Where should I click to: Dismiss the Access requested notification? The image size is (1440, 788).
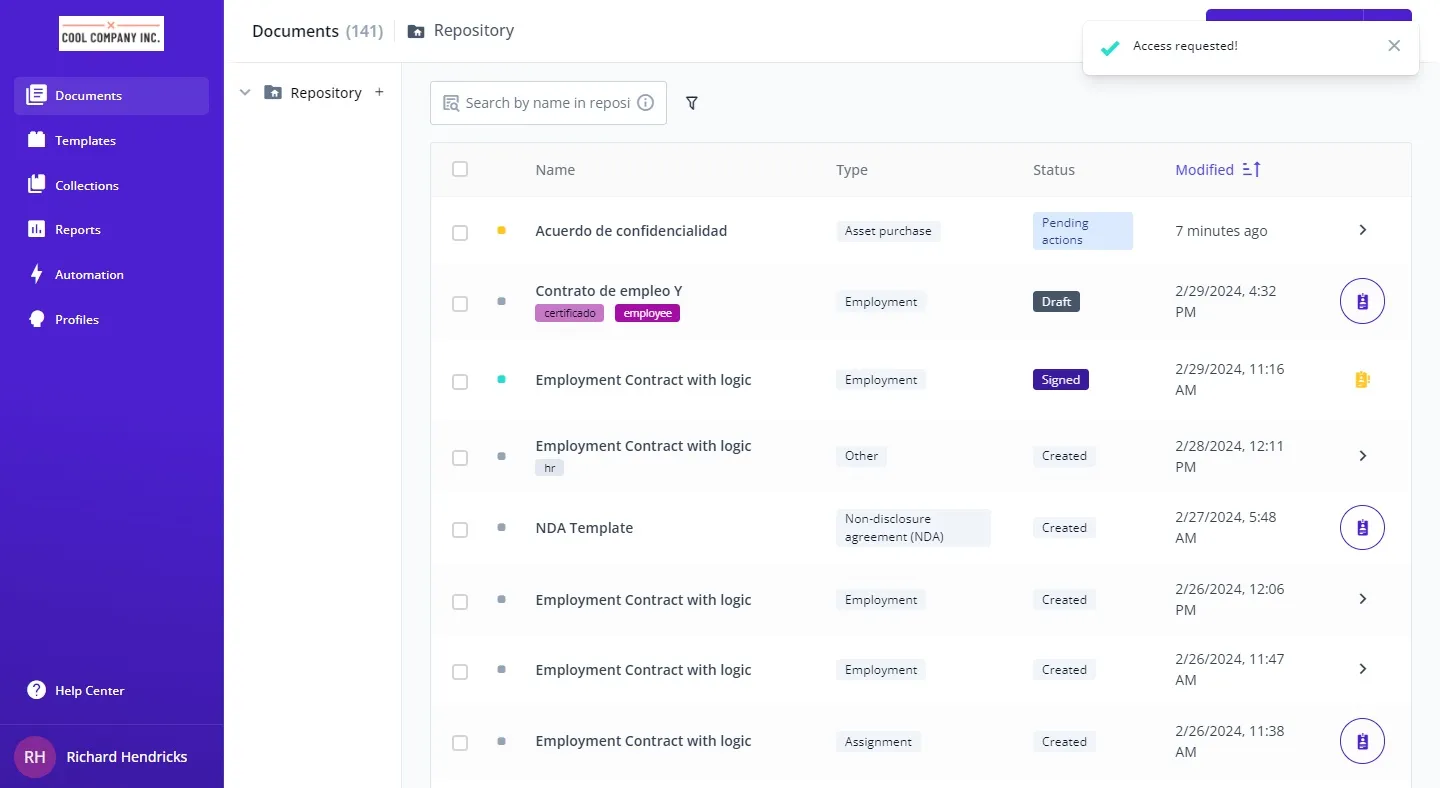1394,46
